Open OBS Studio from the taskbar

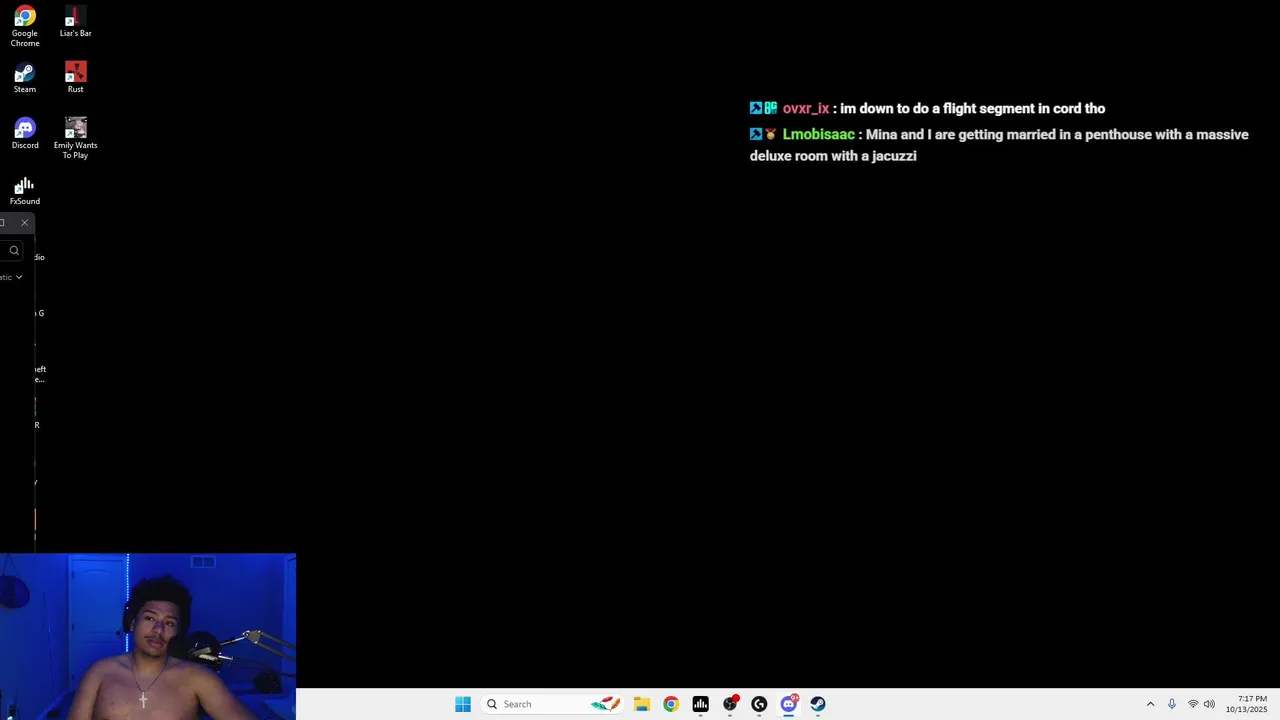tap(730, 704)
